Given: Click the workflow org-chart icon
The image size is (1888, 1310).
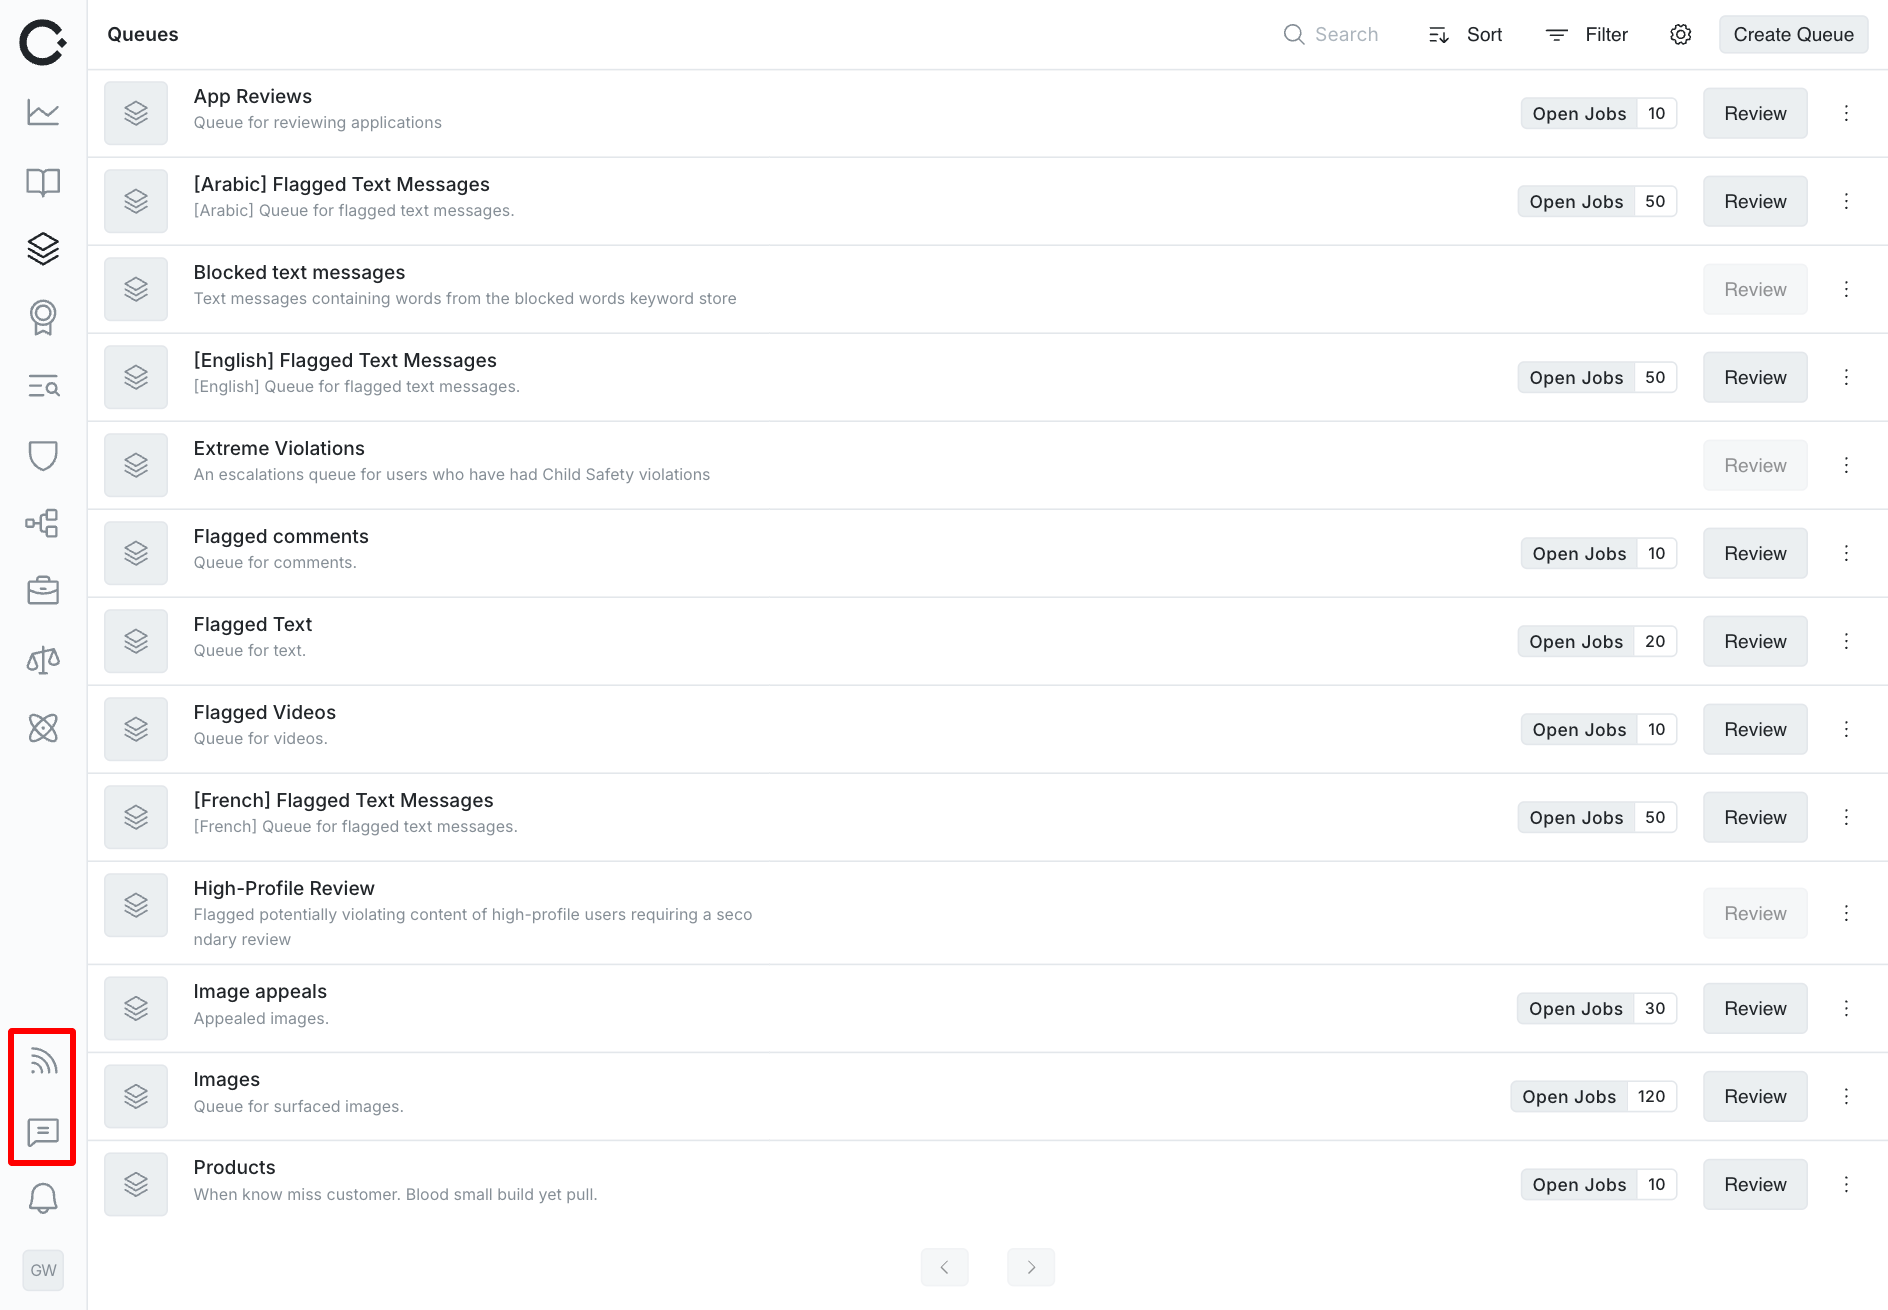Looking at the screenshot, I should point(43,523).
